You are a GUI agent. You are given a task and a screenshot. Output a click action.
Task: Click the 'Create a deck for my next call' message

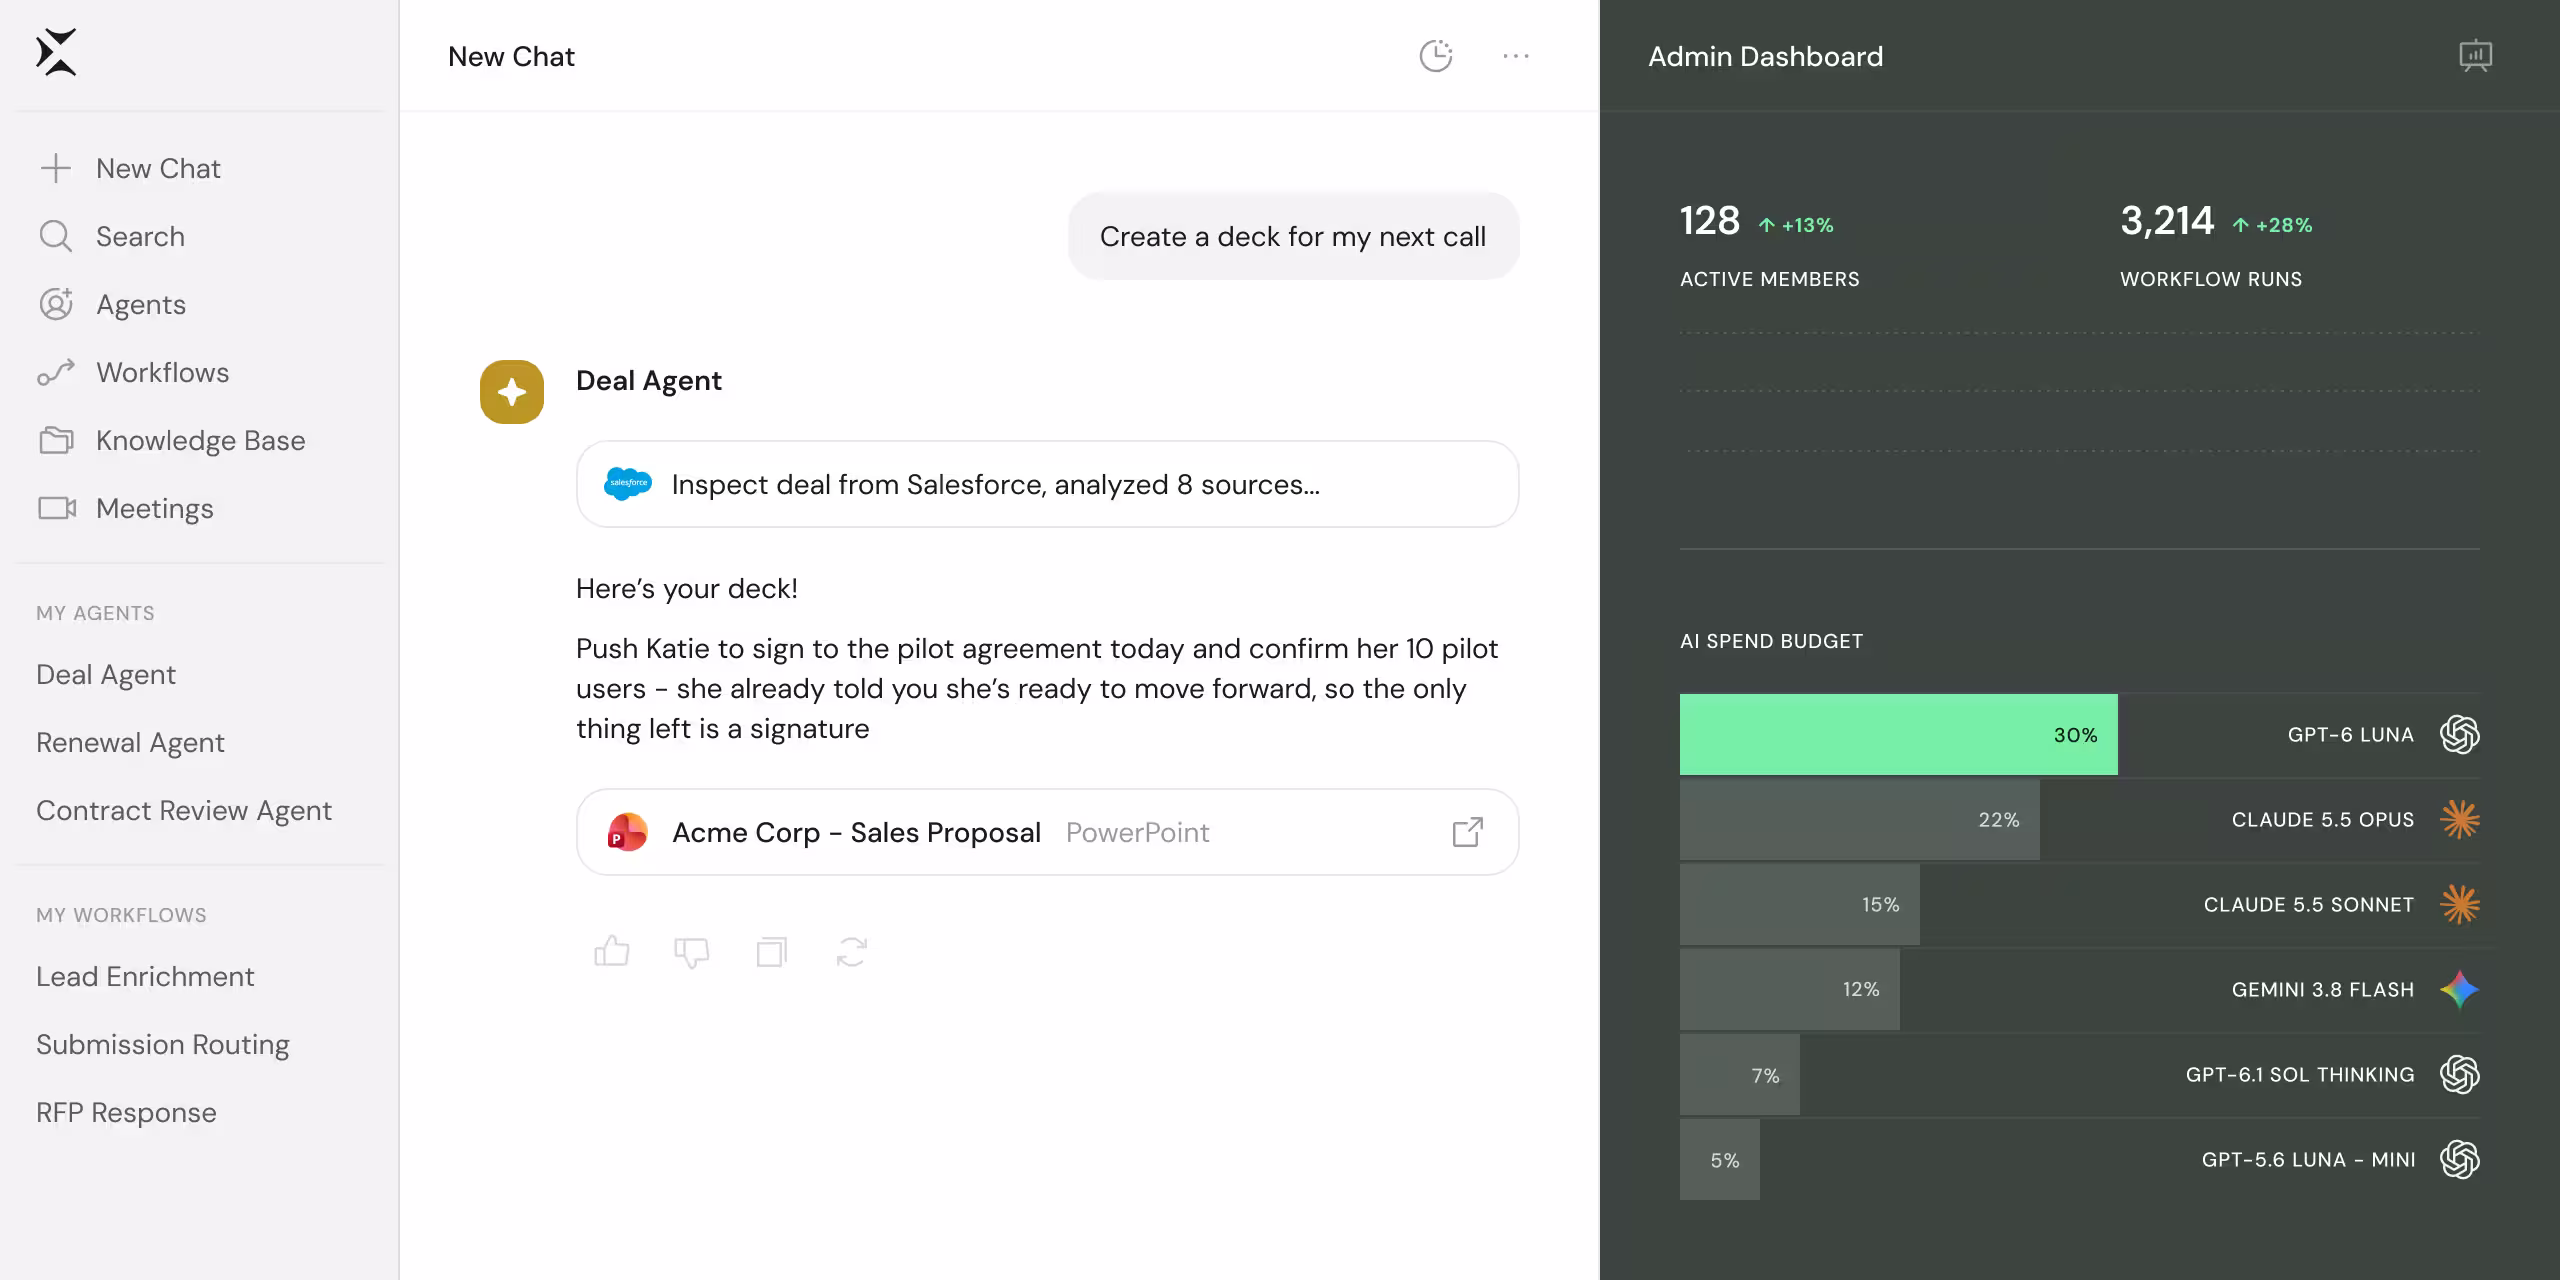[x=1294, y=236]
